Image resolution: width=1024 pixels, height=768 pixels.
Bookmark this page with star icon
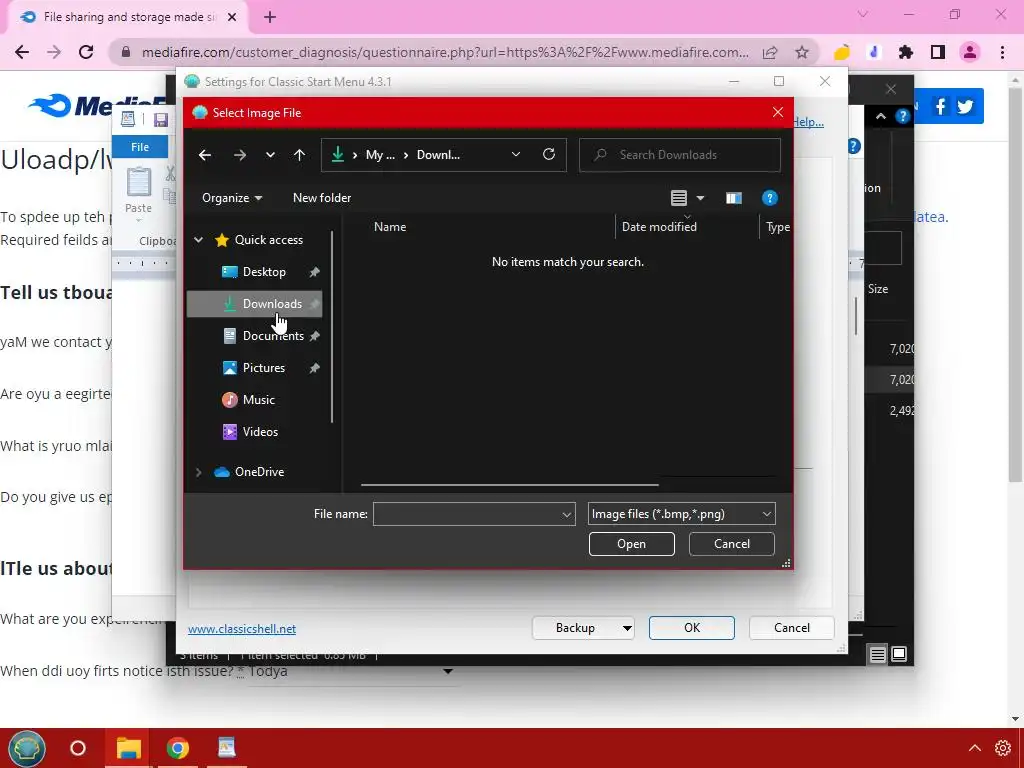pos(802,52)
